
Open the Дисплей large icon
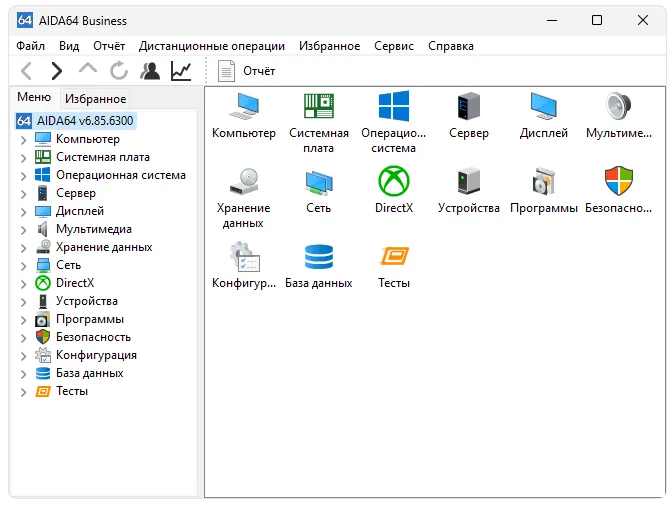543,106
